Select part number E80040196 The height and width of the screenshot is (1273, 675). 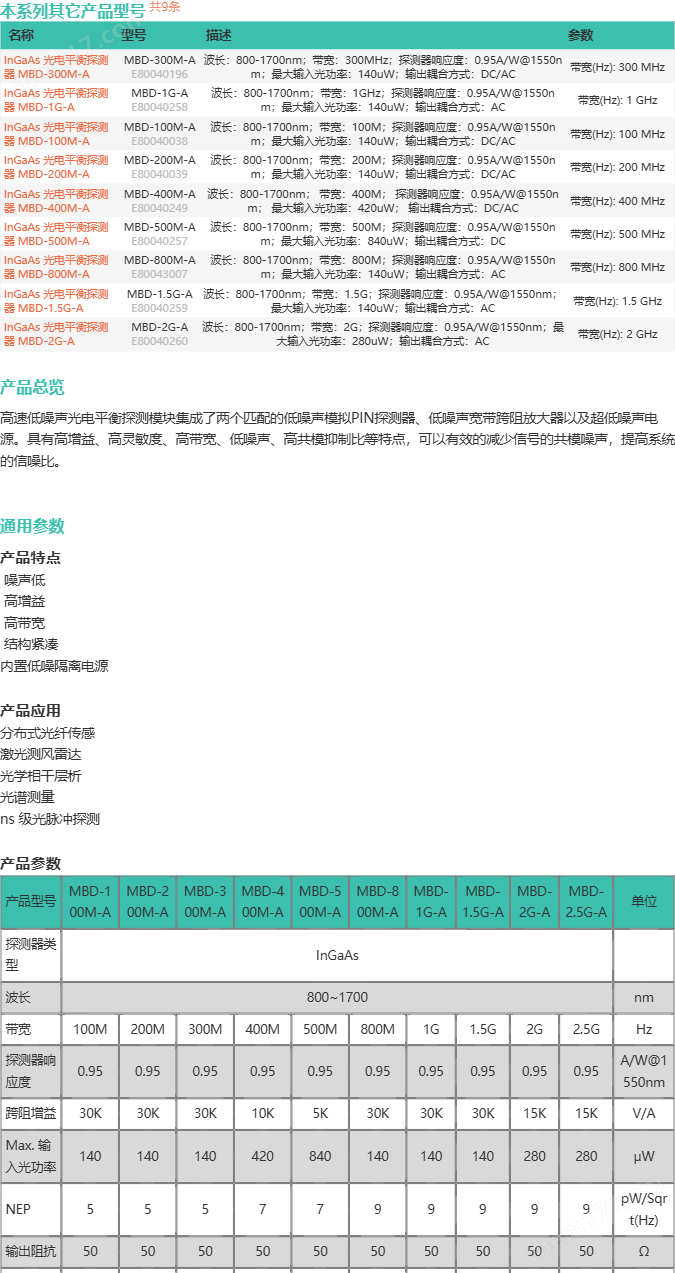coord(160,74)
